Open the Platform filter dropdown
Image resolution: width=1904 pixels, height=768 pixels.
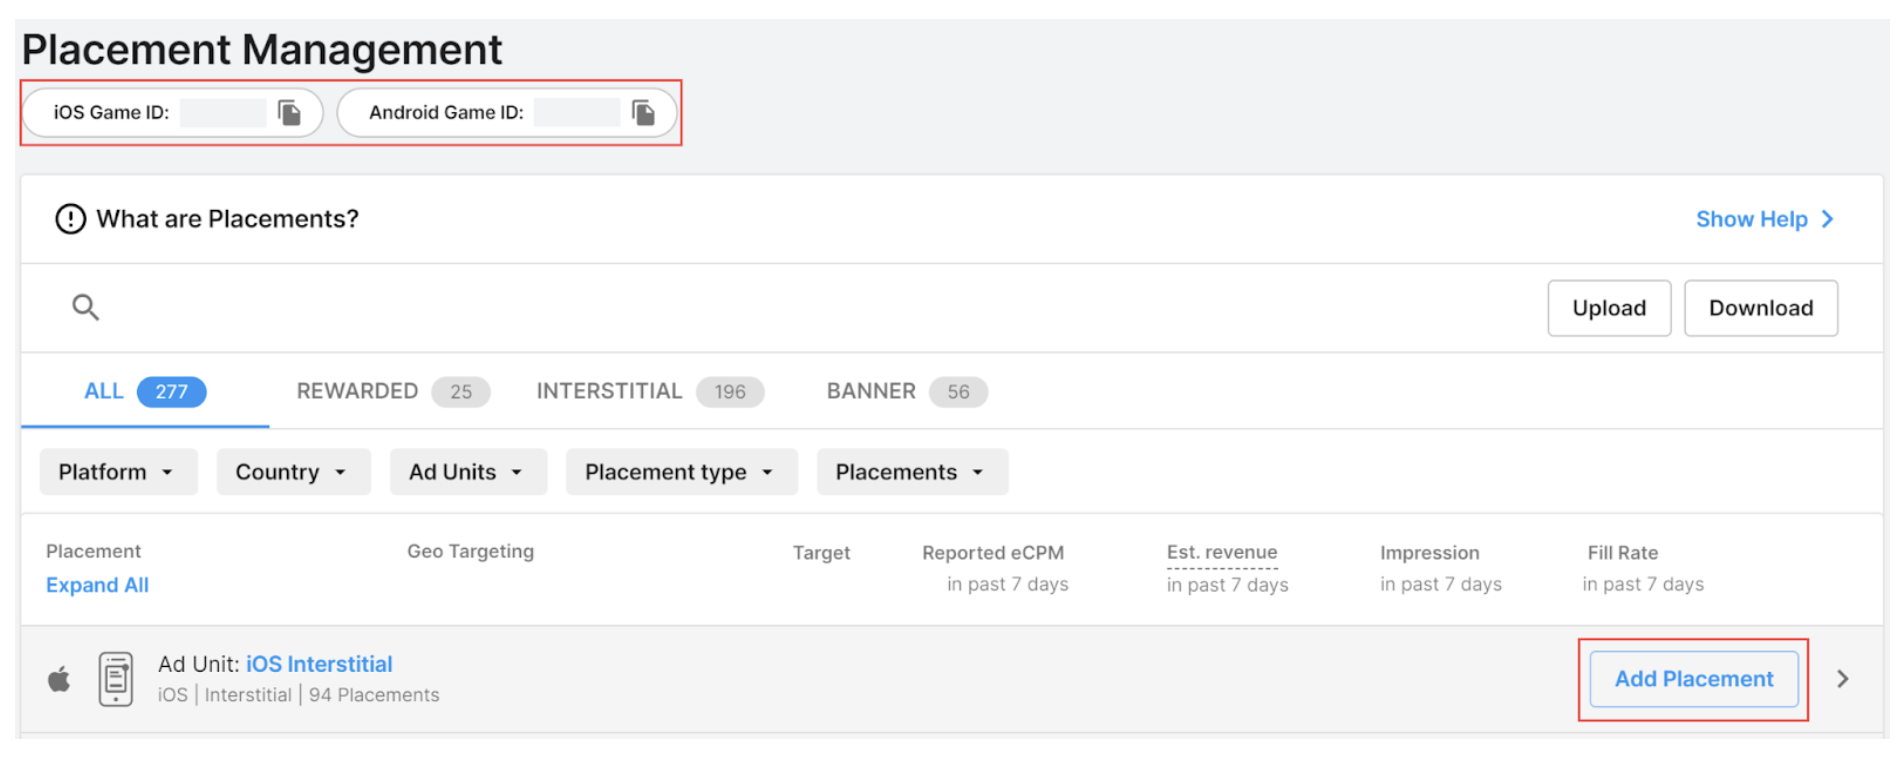point(118,472)
